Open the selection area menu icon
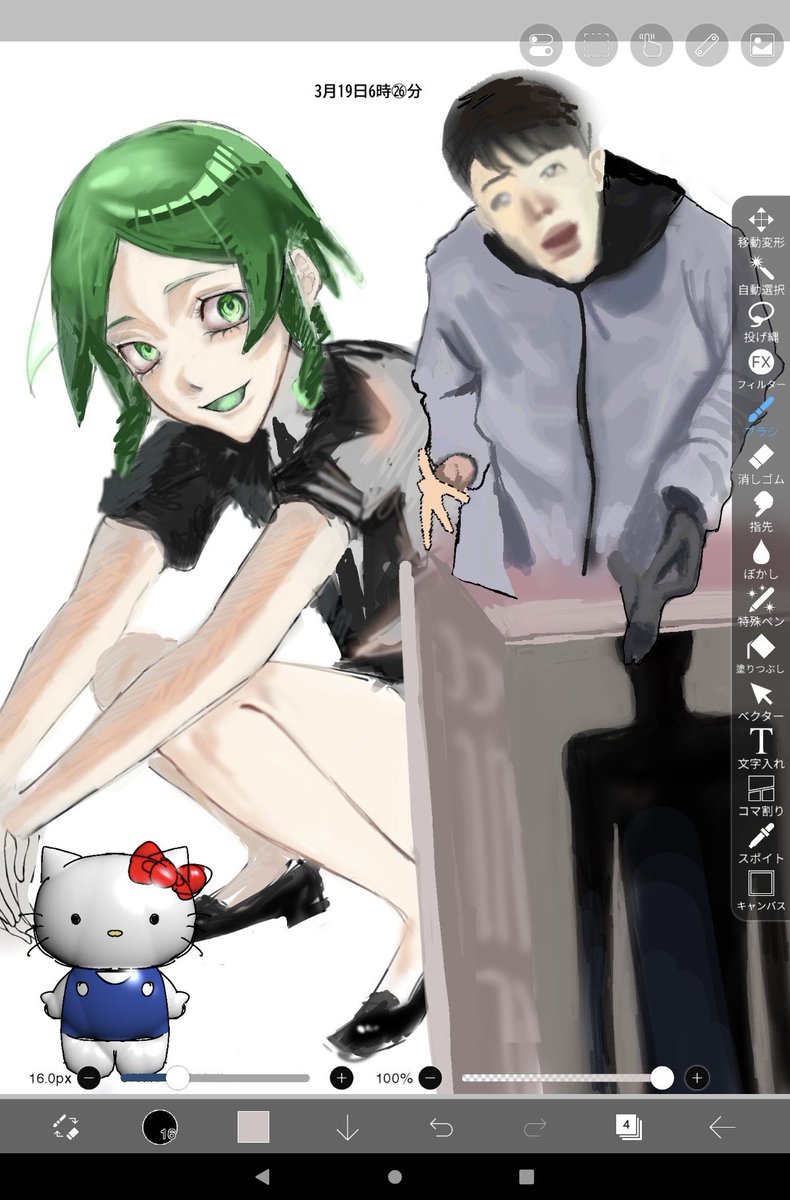 coord(596,45)
